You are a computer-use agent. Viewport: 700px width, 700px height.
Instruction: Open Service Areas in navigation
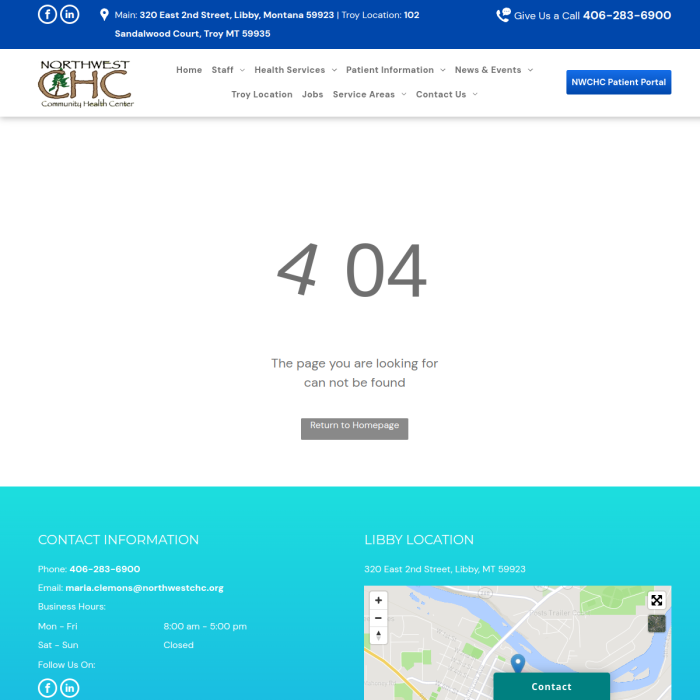click(x=364, y=94)
